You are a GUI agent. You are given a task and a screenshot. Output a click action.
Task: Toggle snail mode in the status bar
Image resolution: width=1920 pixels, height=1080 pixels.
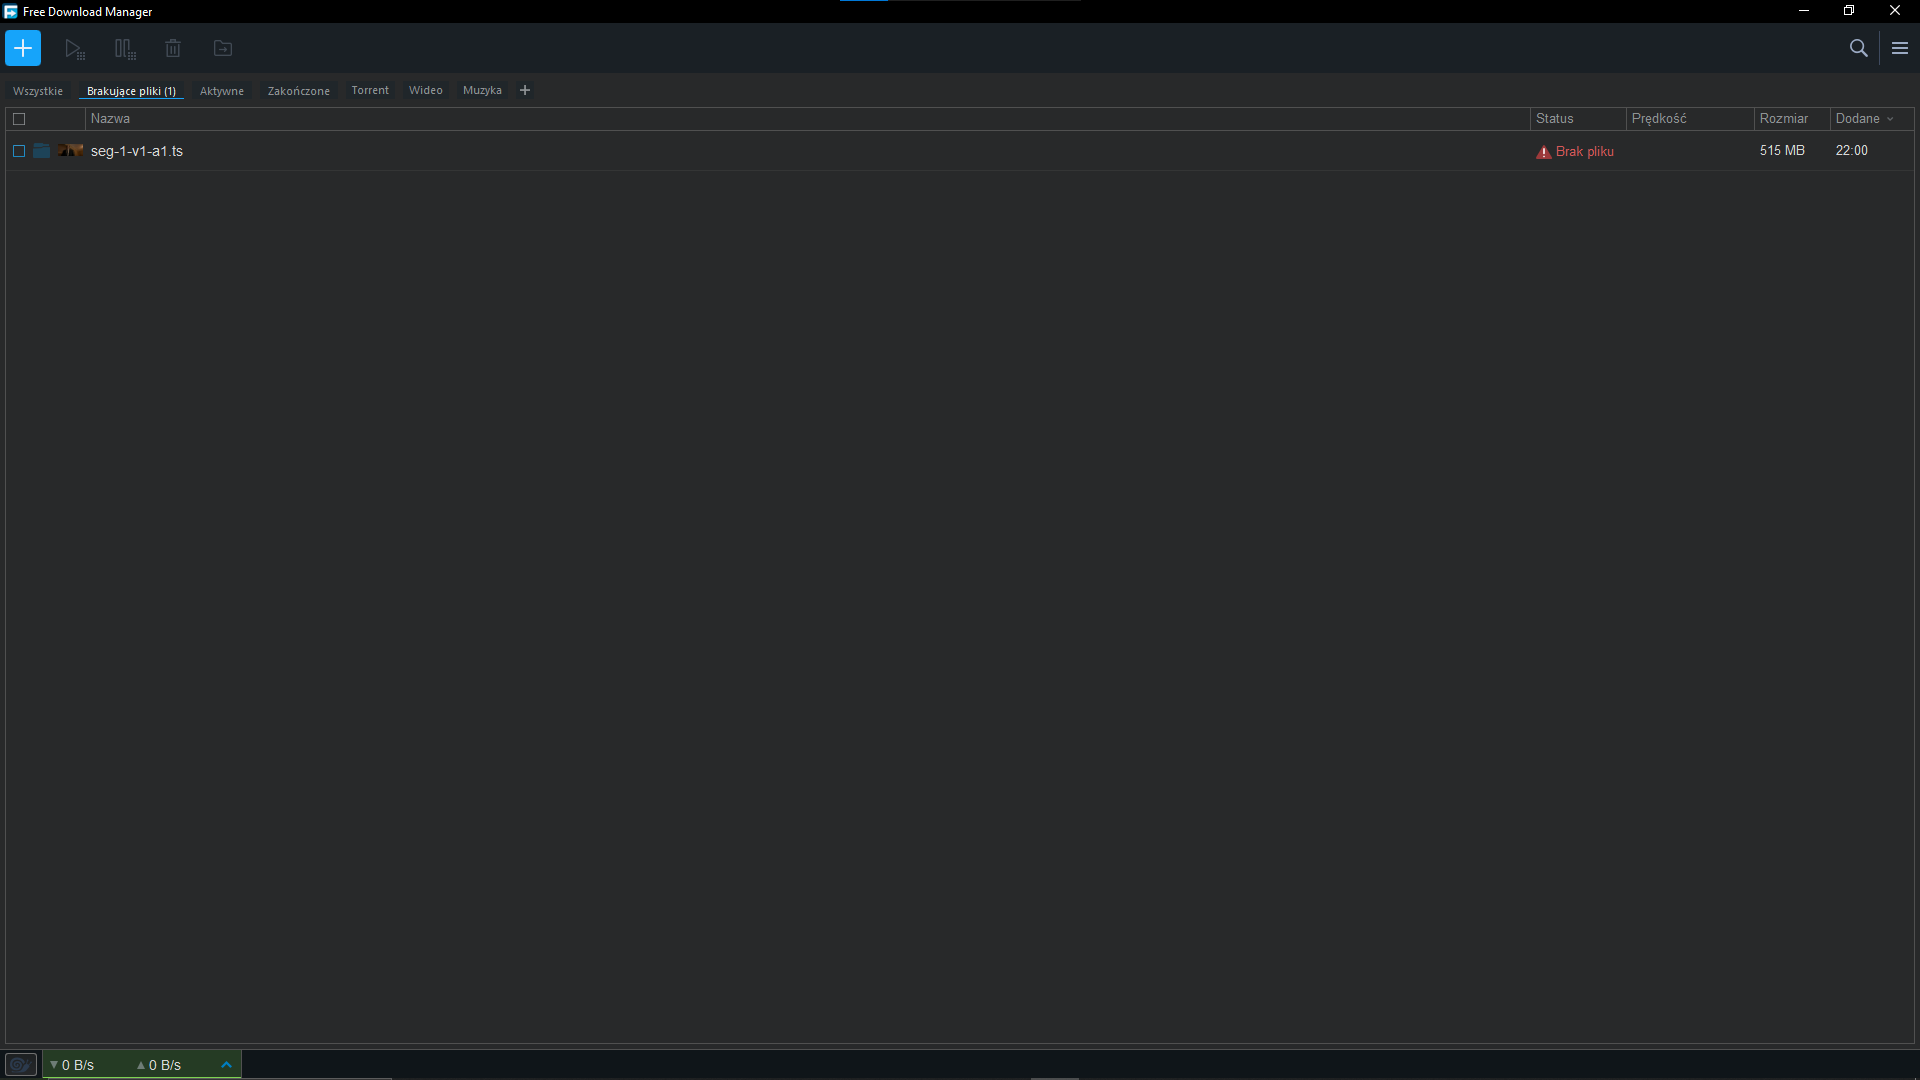point(20,1065)
